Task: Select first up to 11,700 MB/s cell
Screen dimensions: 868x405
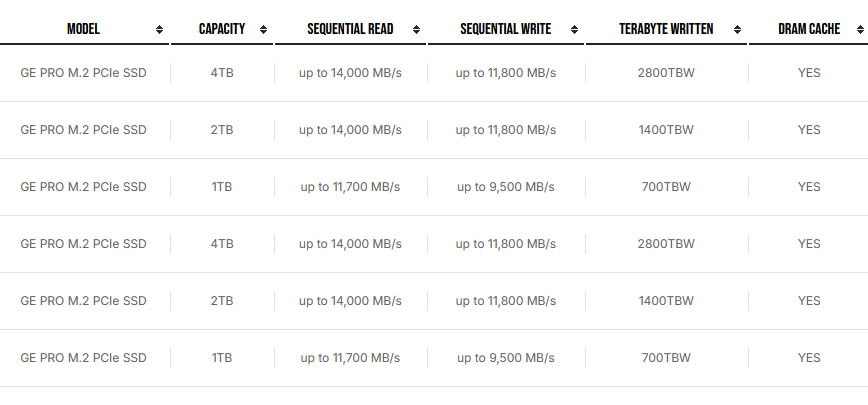Action: coord(350,187)
